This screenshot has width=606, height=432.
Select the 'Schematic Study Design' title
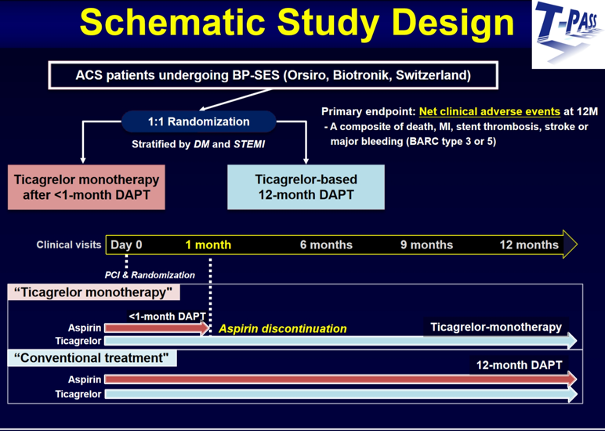click(297, 22)
